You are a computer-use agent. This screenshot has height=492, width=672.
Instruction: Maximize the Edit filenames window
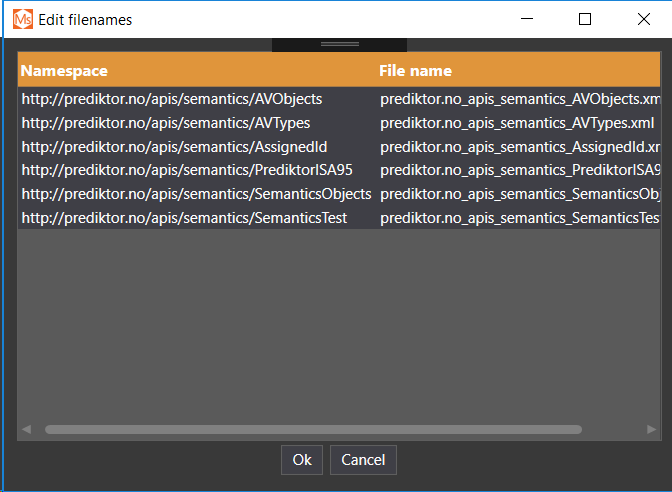[x=586, y=19]
